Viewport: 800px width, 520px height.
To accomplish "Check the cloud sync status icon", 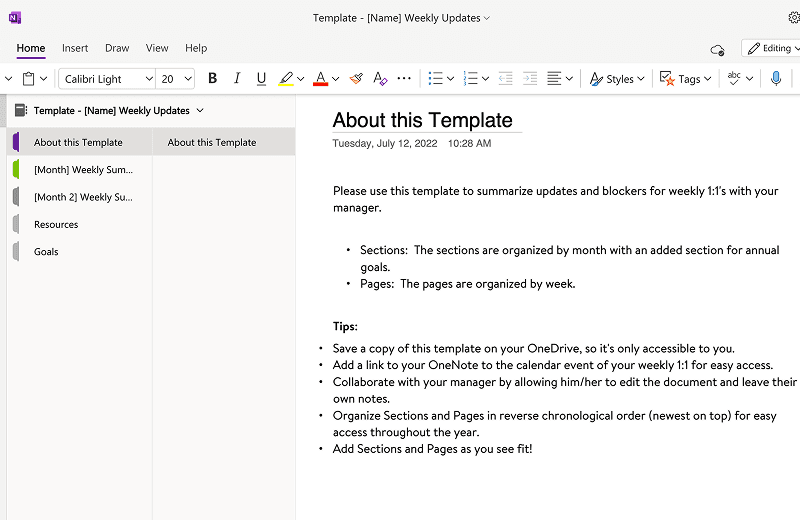I will click(717, 49).
